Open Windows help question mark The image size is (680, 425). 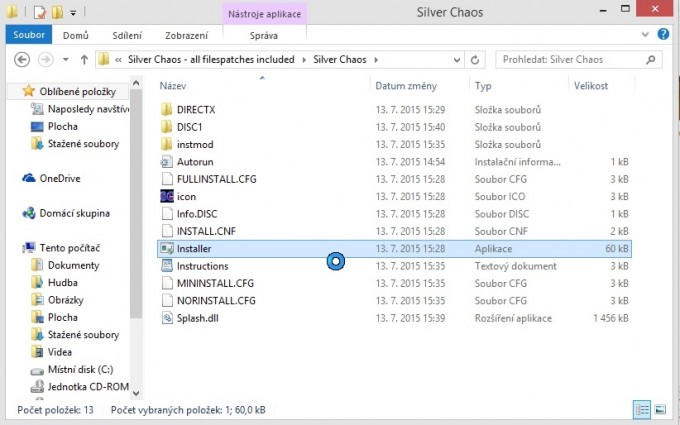point(663,34)
